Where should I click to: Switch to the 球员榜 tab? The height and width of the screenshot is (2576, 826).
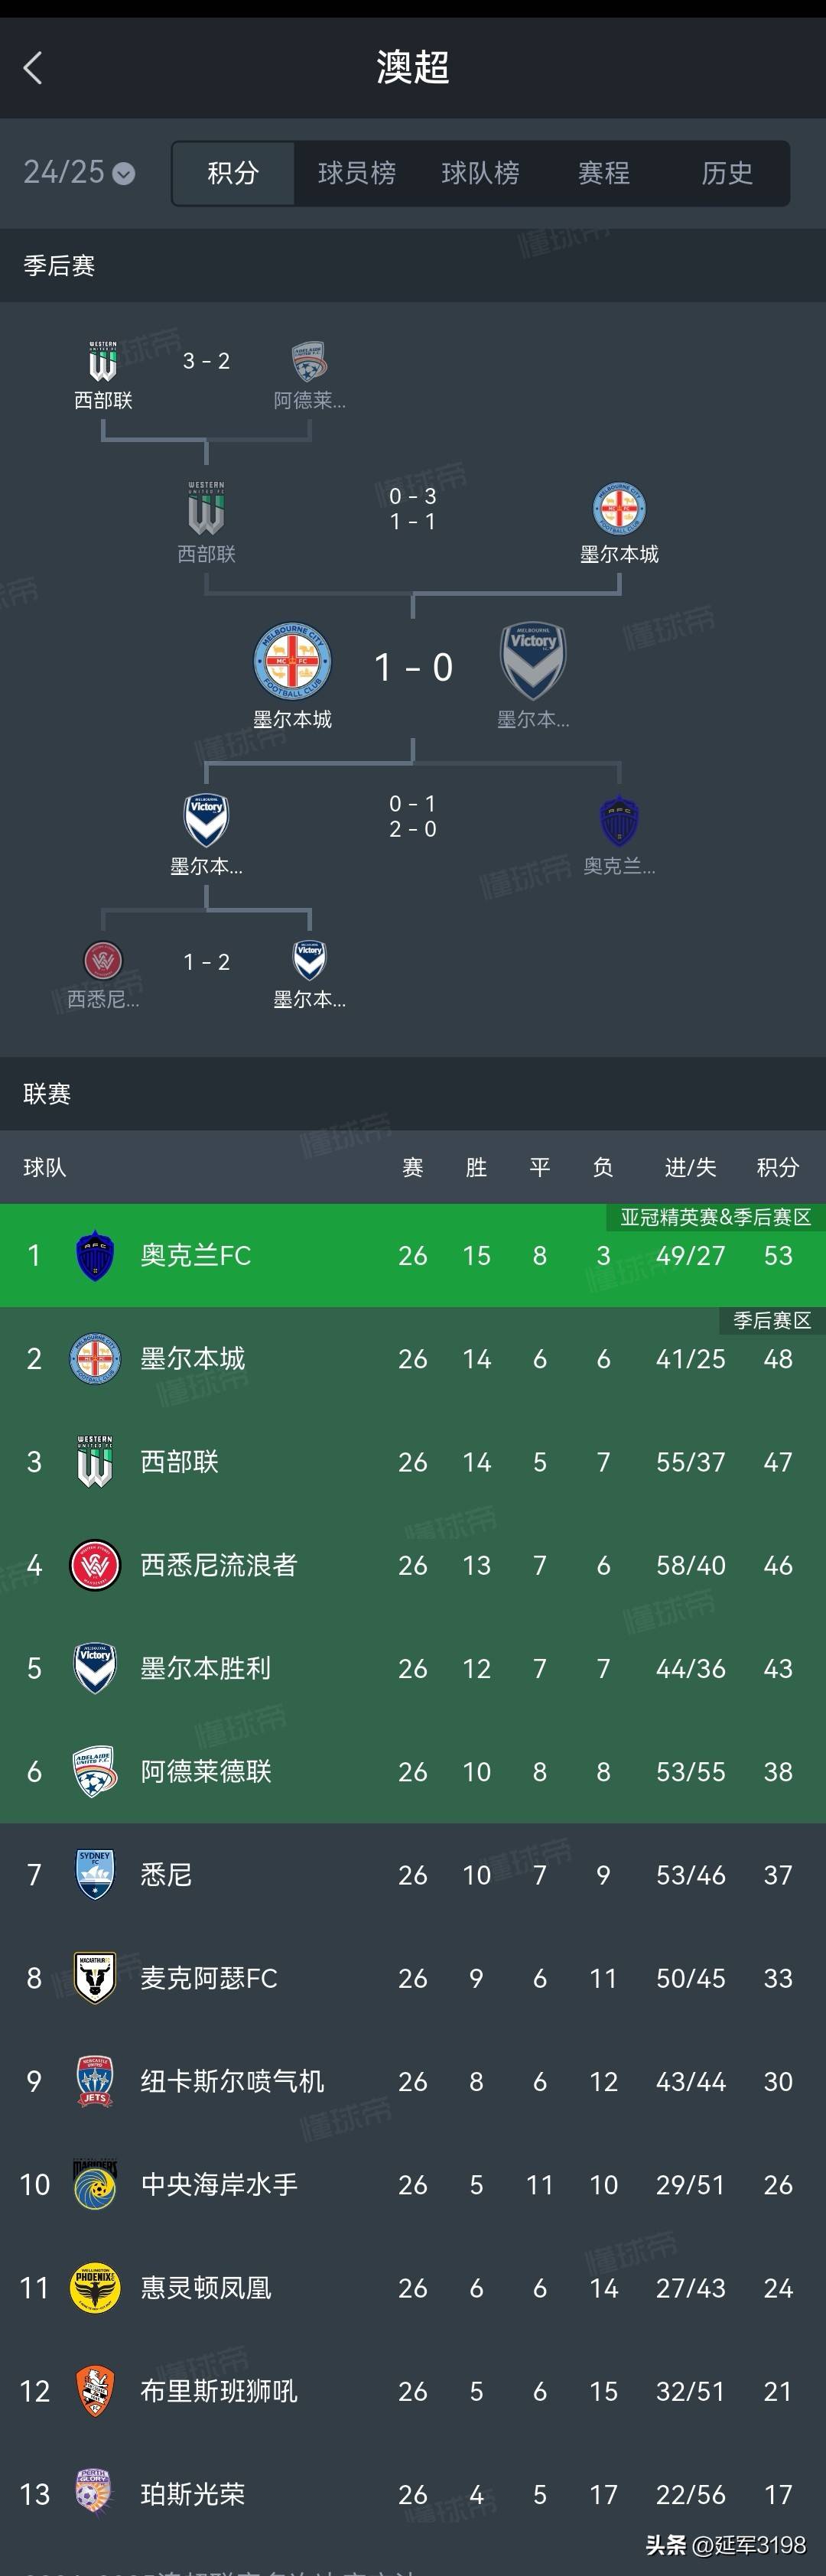pyautogui.click(x=357, y=173)
